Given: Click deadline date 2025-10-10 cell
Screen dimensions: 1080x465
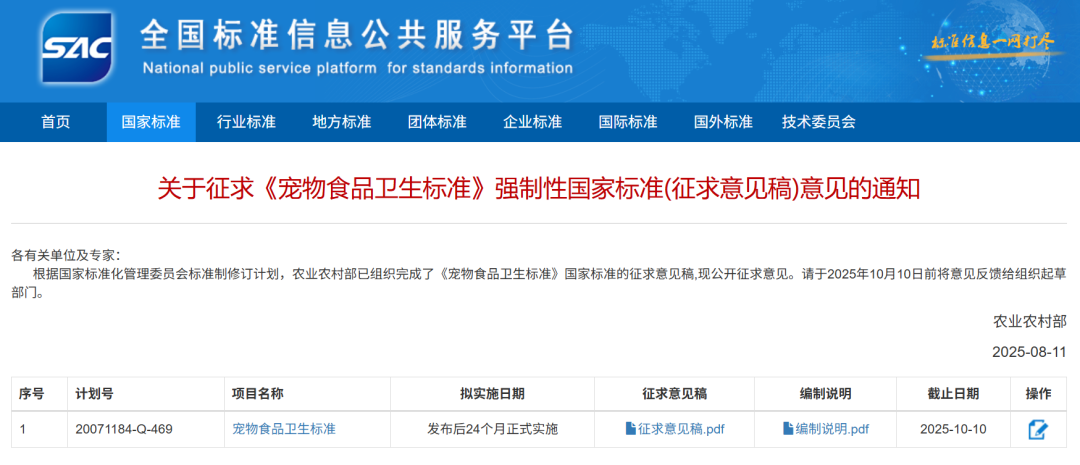Looking at the screenshot, I should 953,429.
